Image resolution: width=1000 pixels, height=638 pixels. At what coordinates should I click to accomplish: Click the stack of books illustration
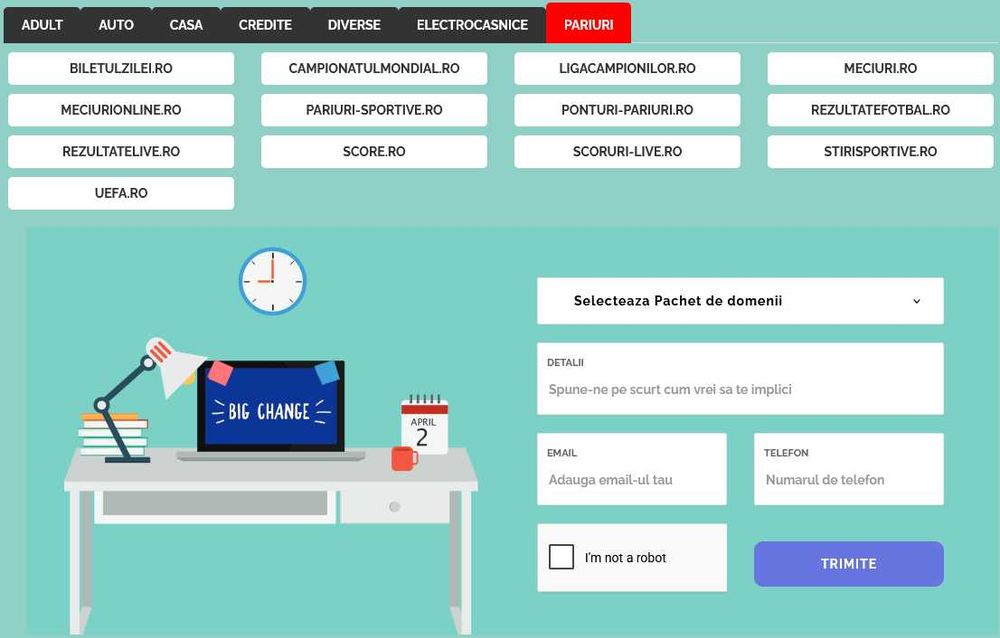[x=113, y=435]
